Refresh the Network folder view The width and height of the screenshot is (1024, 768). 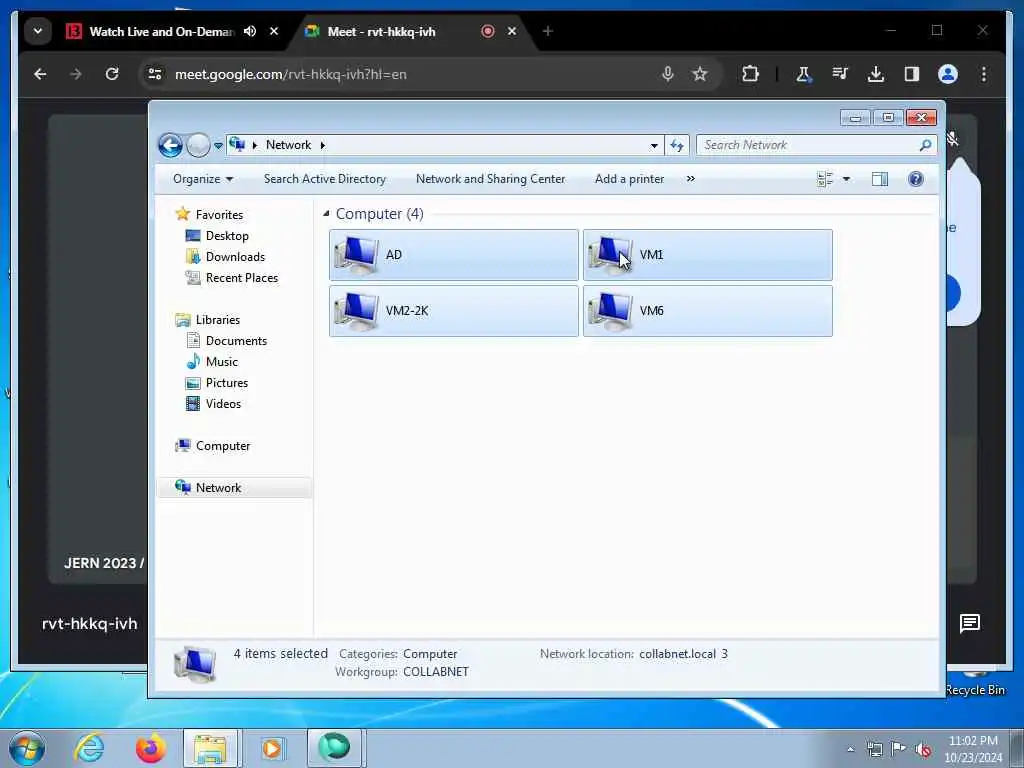point(677,145)
